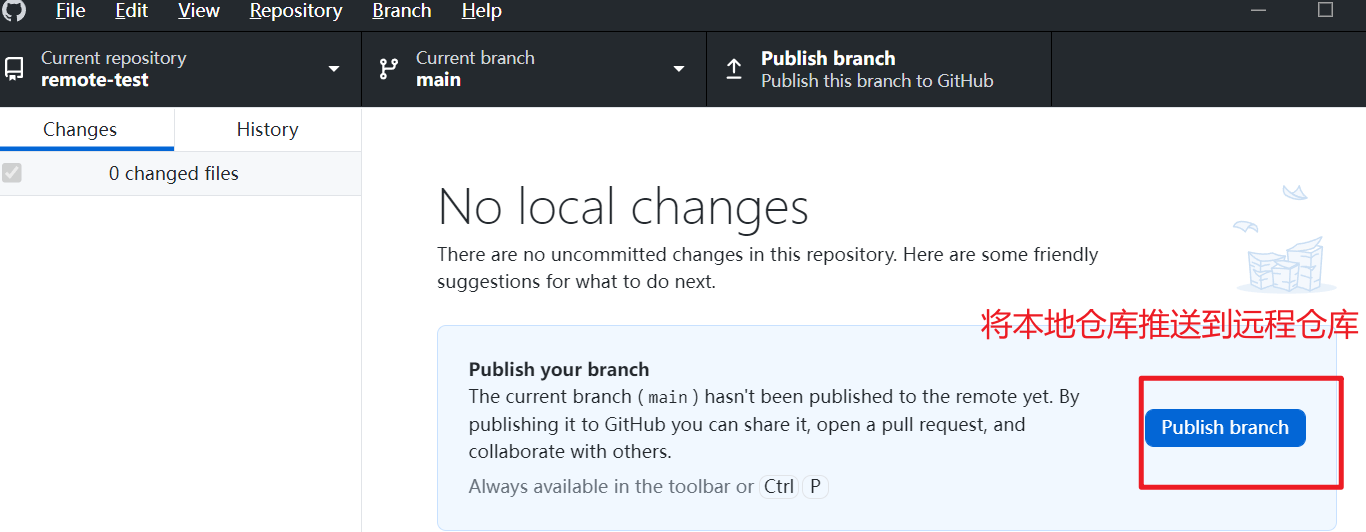Screen dimensions: 1366x532
Task: Click the upload arrow icon in the toolbar
Action: tap(734, 69)
